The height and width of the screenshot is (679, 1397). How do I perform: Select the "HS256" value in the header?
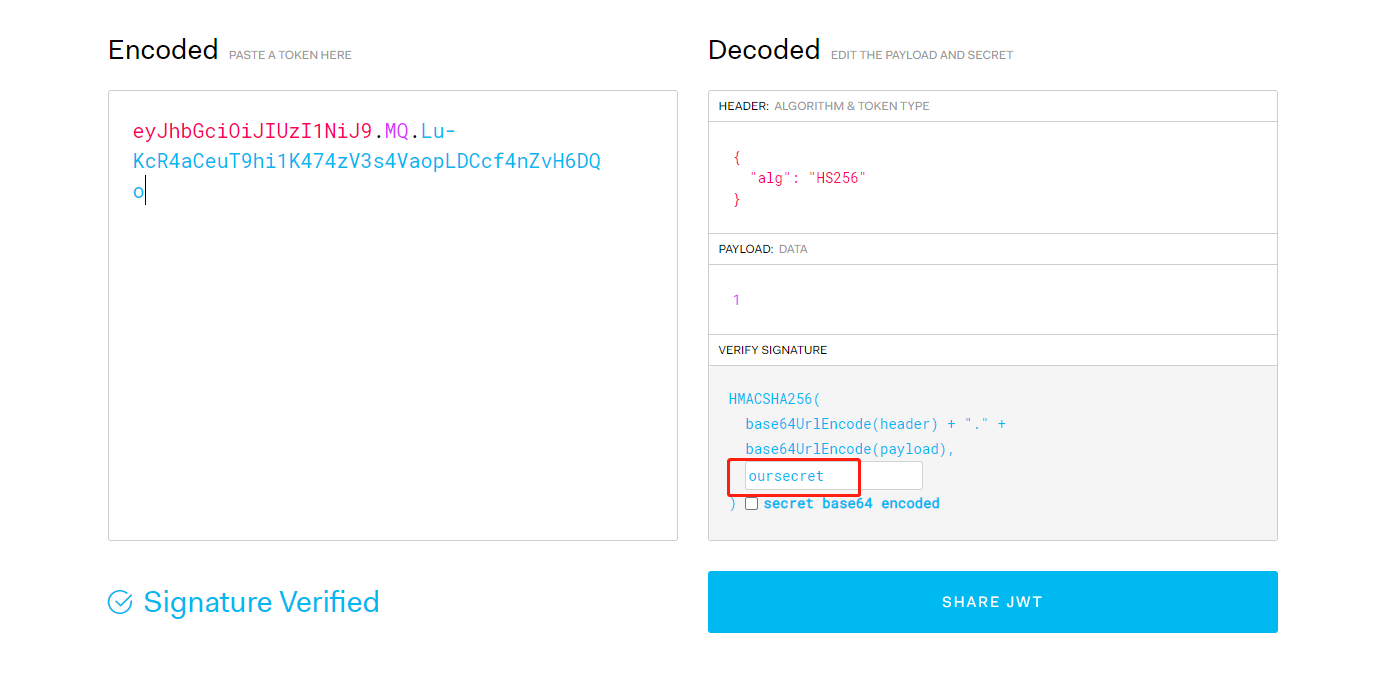click(836, 178)
